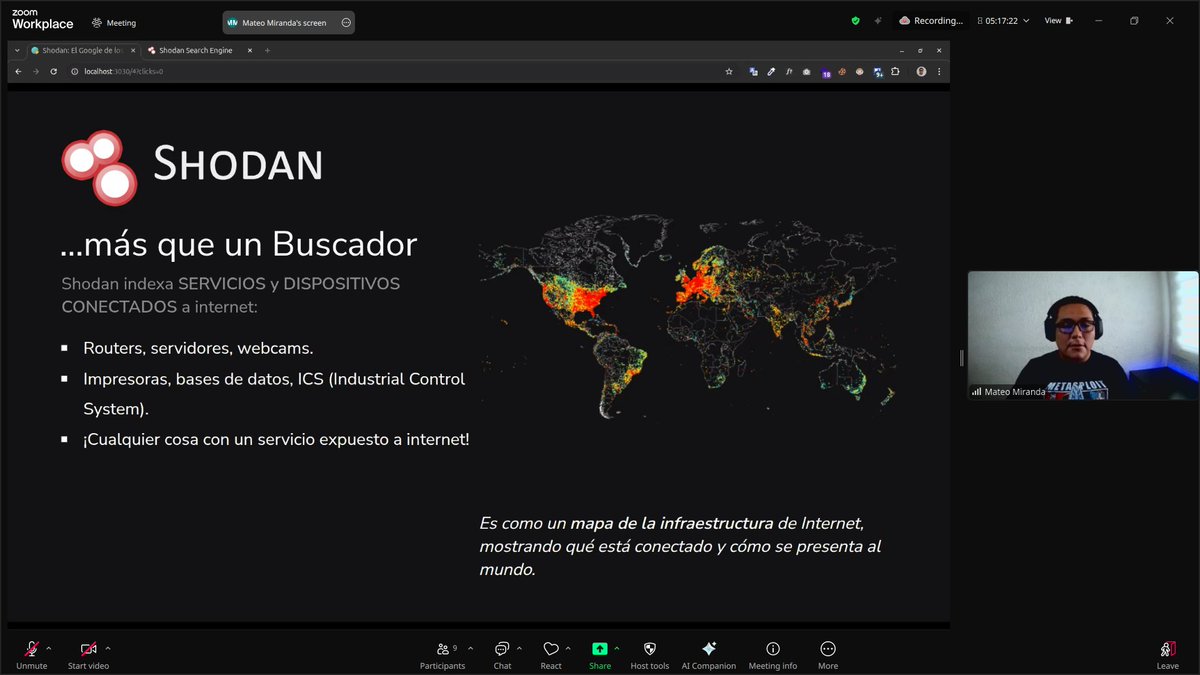Screen dimensions: 1200x675
Task: Switch to the Shodan Search Engine tab
Action: point(195,49)
